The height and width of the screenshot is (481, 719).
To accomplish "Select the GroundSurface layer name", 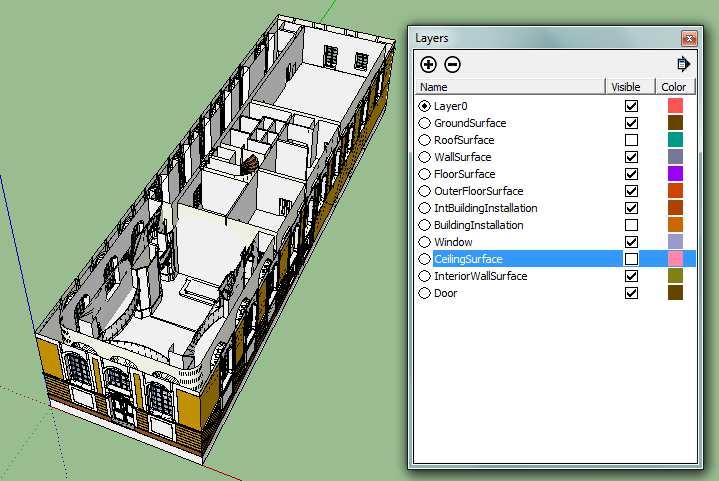I will (x=470, y=123).
